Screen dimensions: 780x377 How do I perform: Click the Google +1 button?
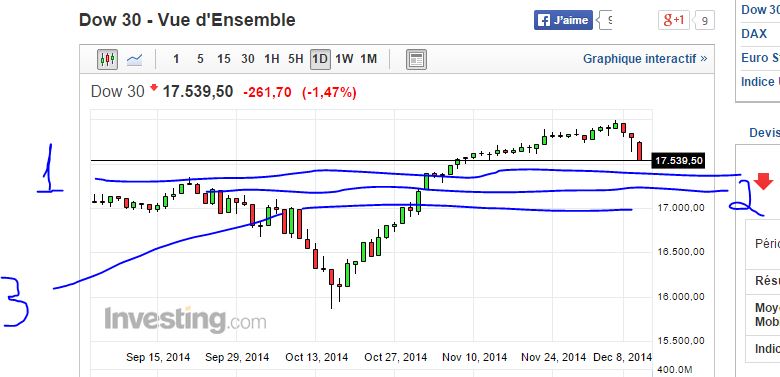click(674, 20)
